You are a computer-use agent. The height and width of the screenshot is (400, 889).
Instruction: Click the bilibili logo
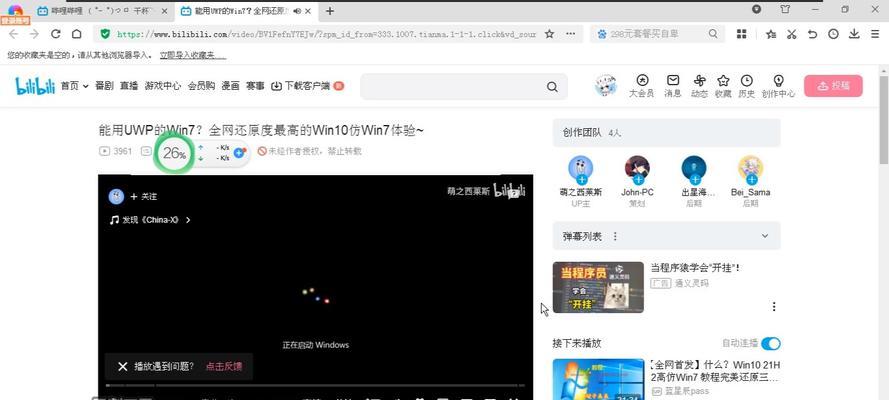click(35, 86)
